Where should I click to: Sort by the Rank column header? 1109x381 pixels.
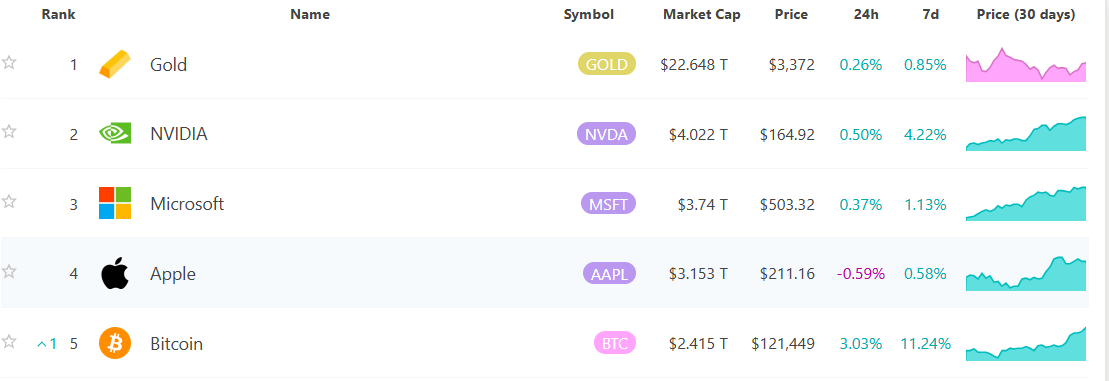point(59,14)
